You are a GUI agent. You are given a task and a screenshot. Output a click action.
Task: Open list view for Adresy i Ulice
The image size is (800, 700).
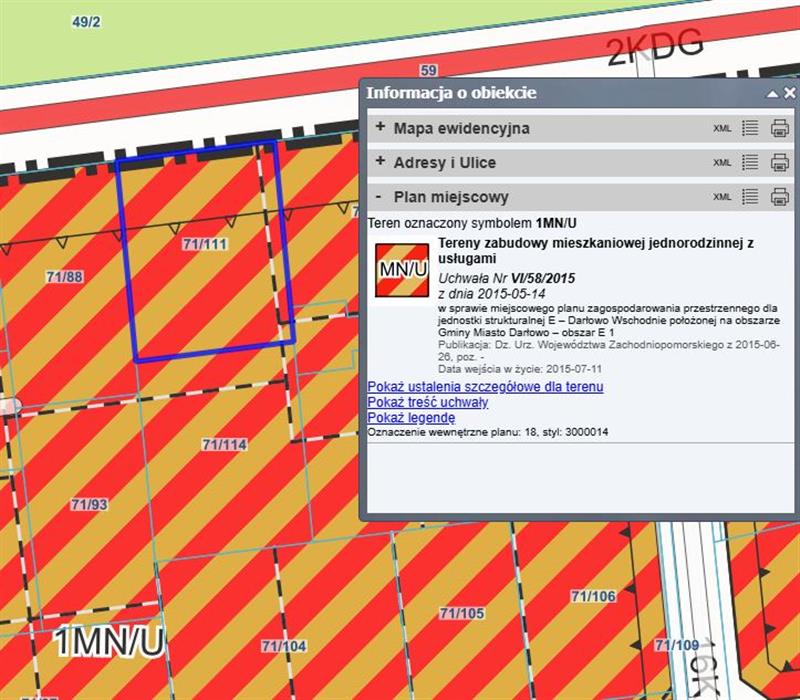(x=751, y=163)
